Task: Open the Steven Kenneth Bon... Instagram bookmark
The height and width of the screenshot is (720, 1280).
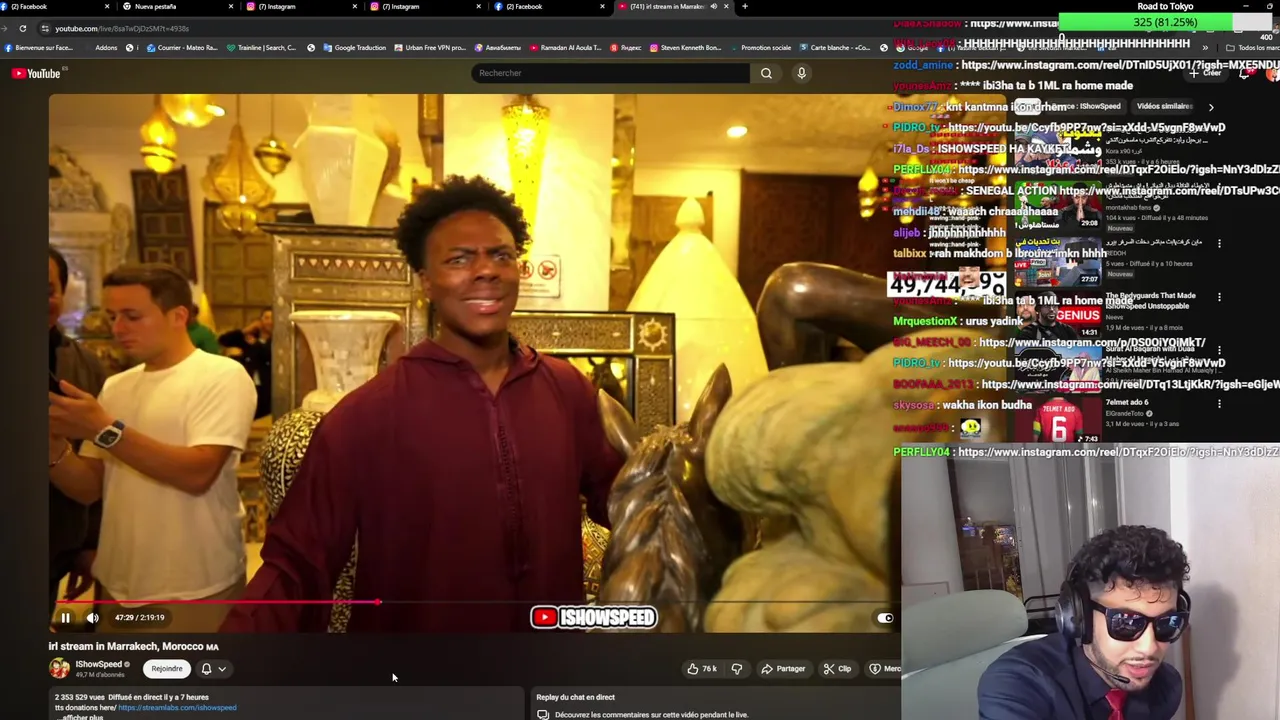Action: point(686,48)
